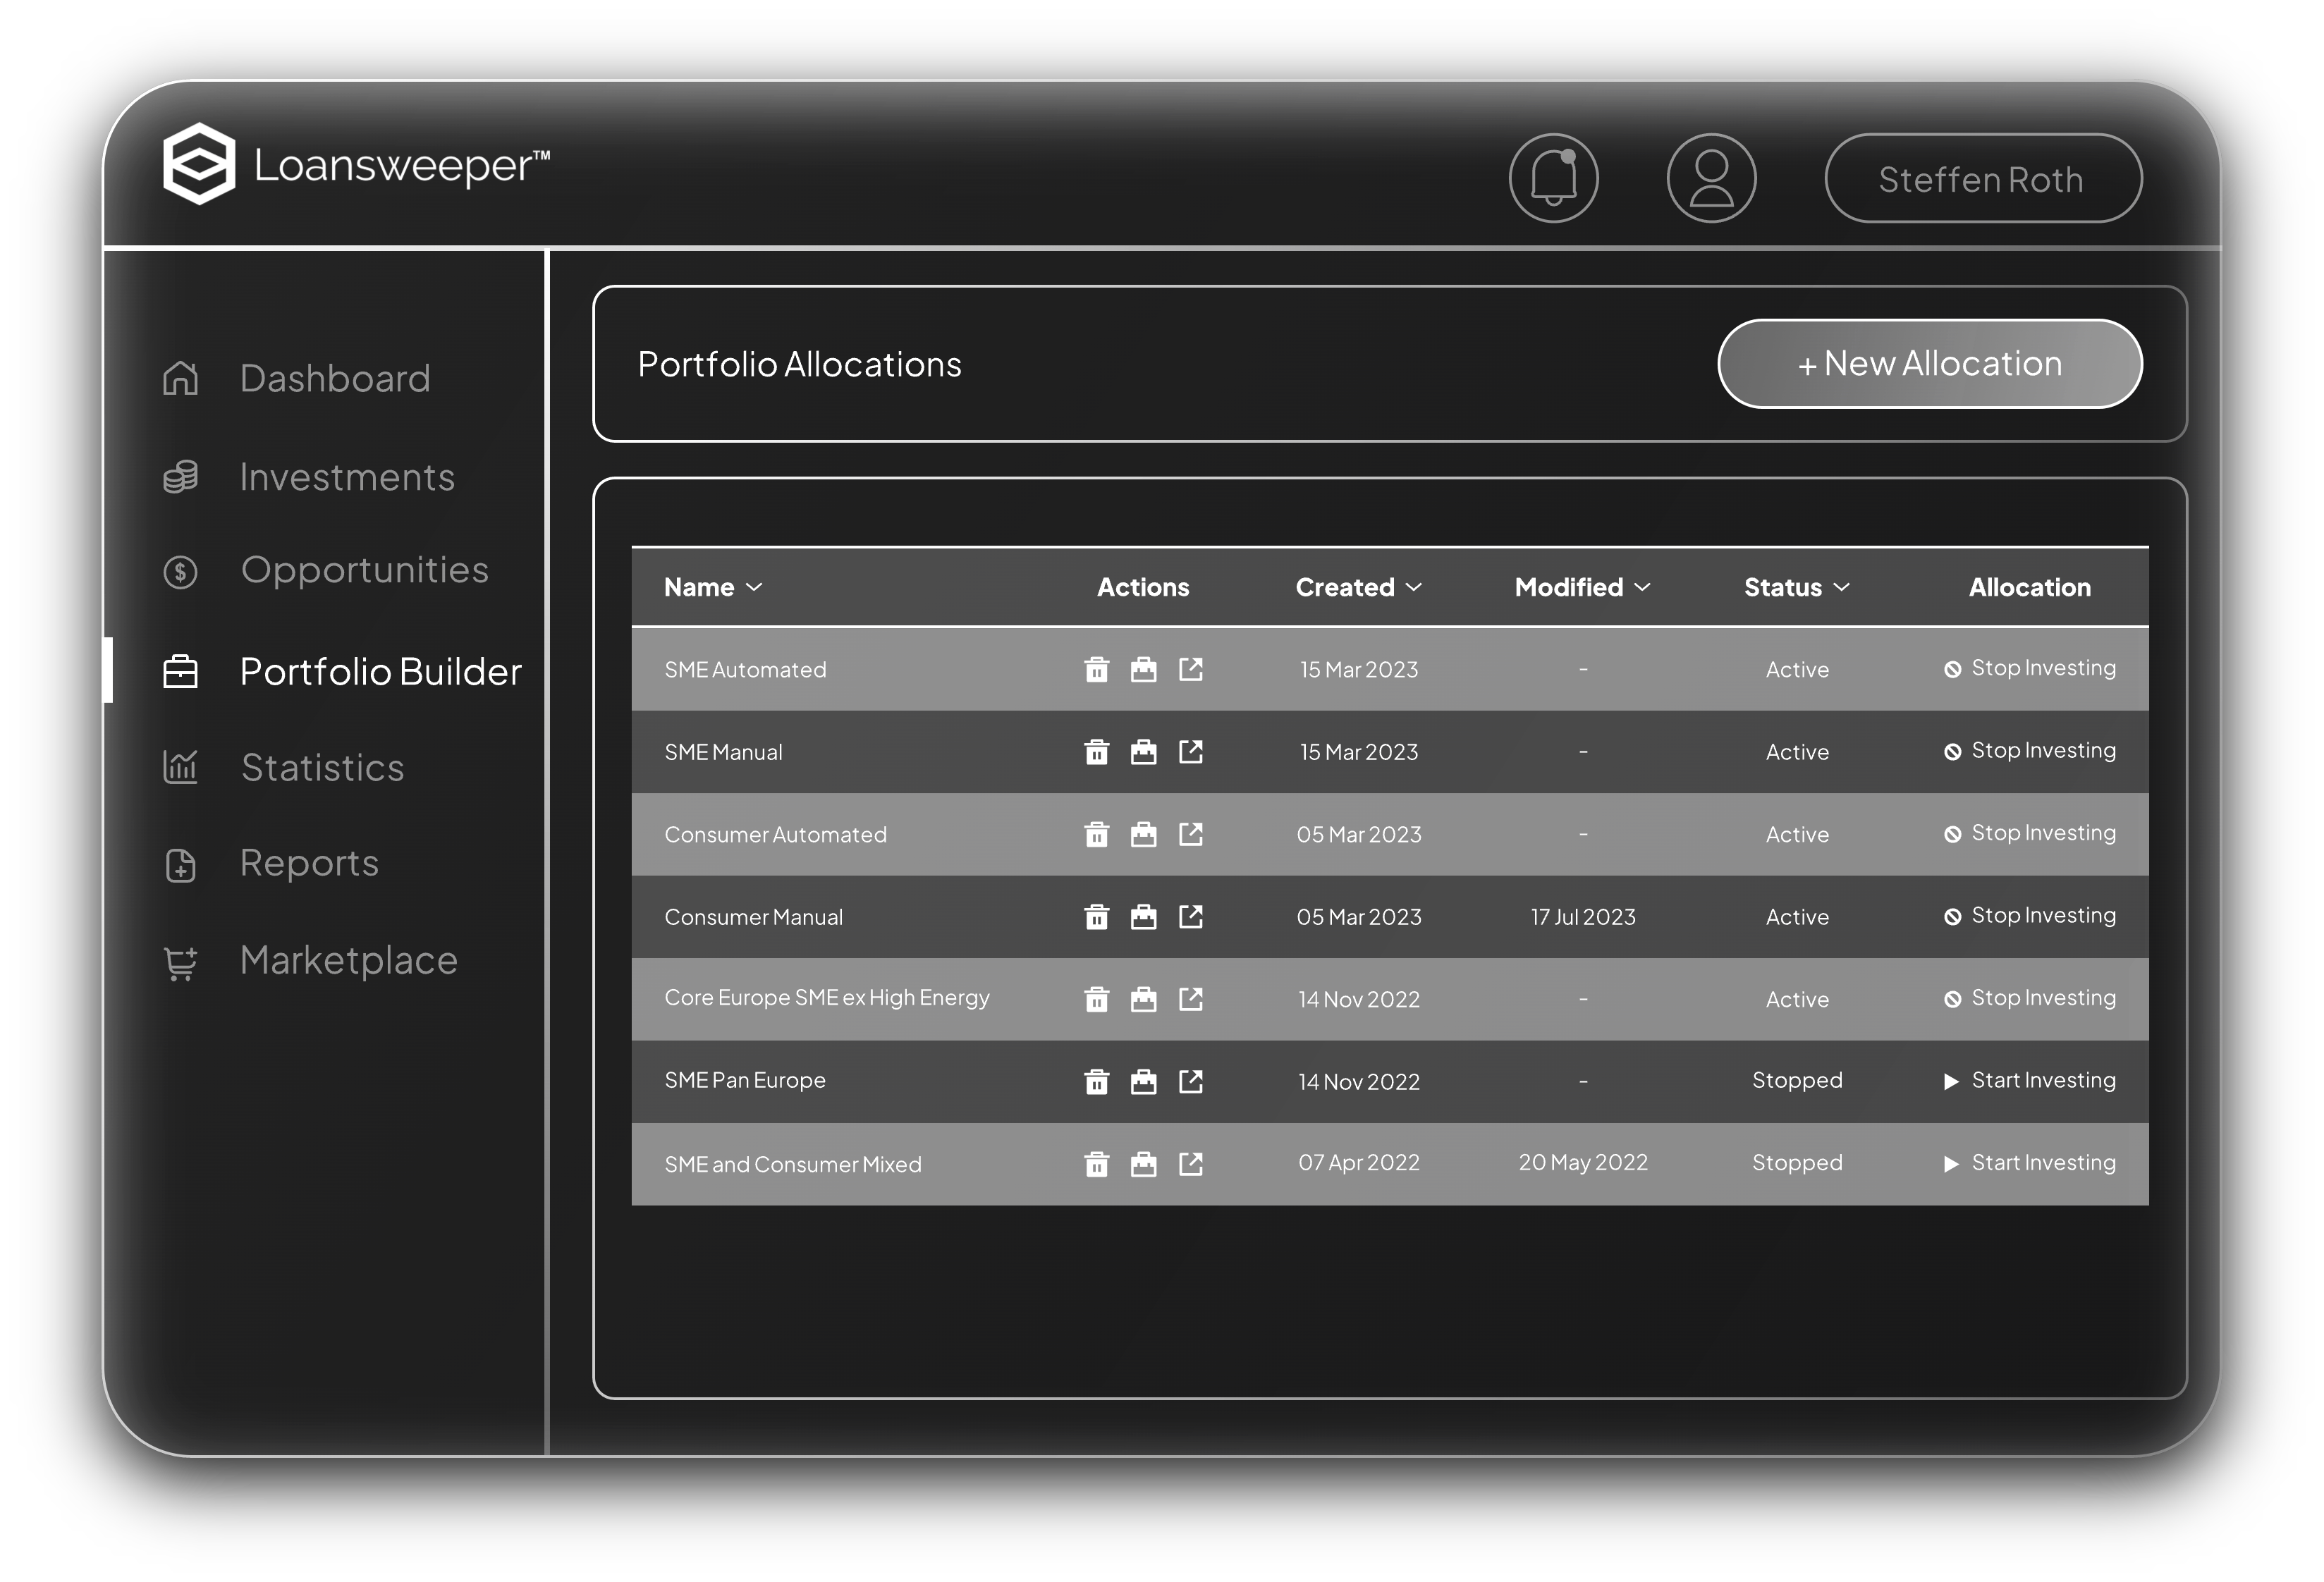Click the SME and Consumer Mixed name
The height and width of the screenshot is (1582, 2324).
793,1164
